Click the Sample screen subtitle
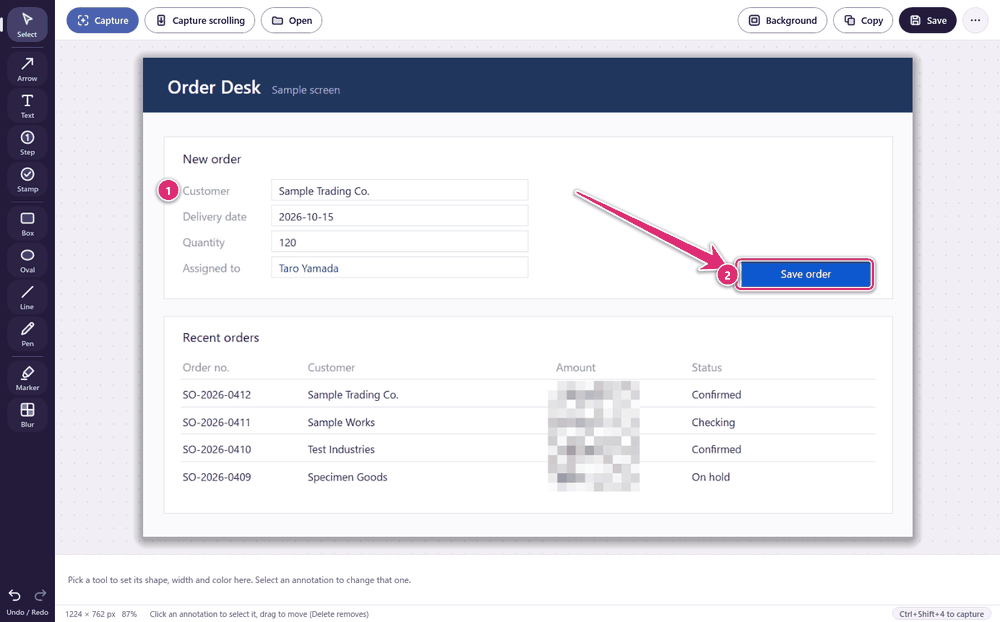The width and height of the screenshot is (1000, 622). click(305, 90)
